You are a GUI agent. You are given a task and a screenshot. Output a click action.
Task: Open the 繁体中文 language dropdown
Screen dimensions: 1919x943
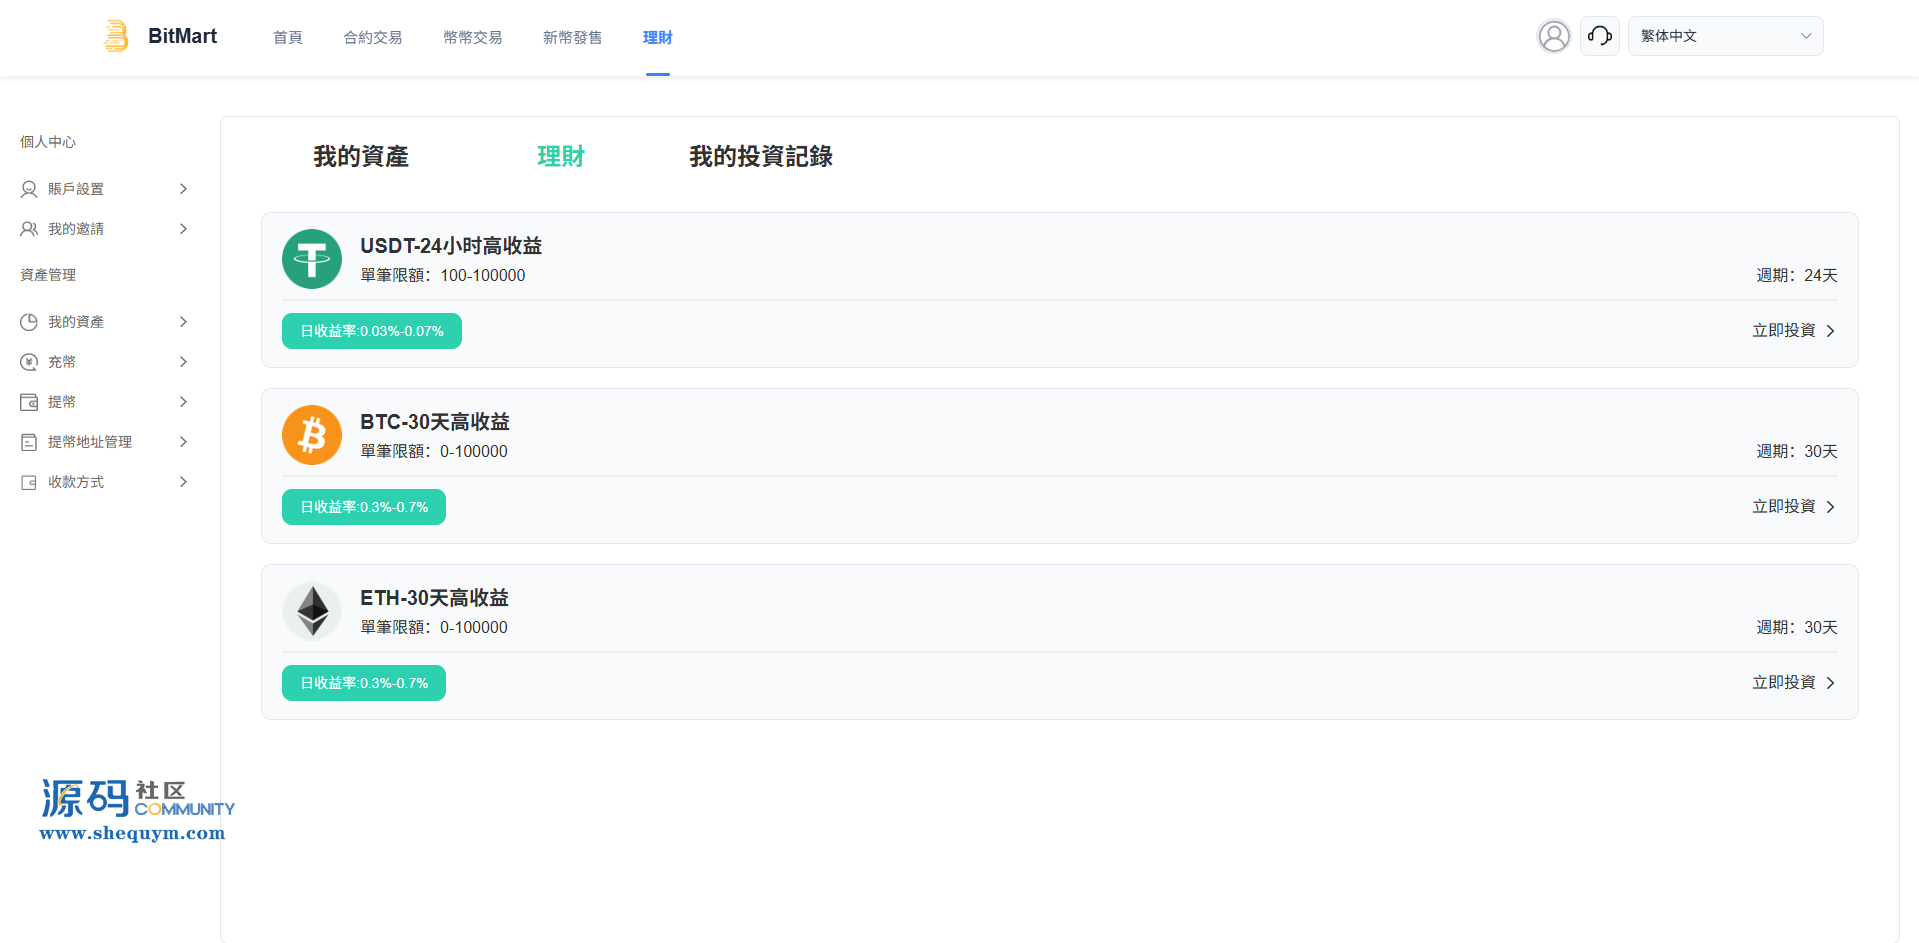click(1725, 36)
